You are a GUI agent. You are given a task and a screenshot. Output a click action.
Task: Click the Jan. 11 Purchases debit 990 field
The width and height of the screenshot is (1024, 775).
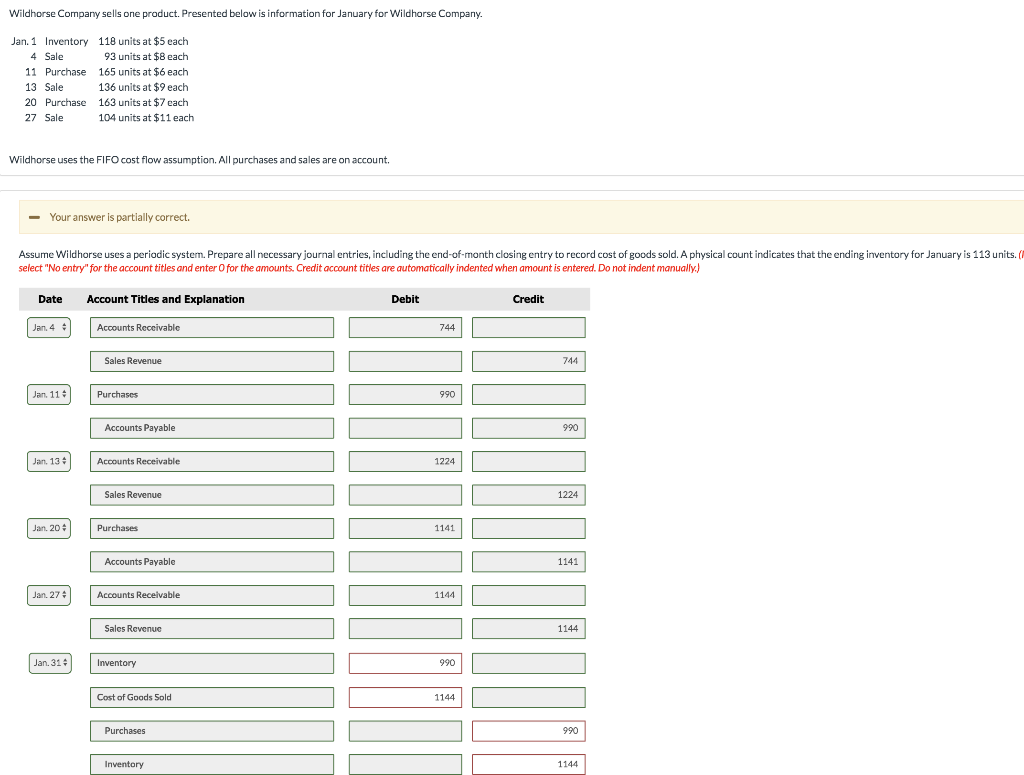coord(405,394)
